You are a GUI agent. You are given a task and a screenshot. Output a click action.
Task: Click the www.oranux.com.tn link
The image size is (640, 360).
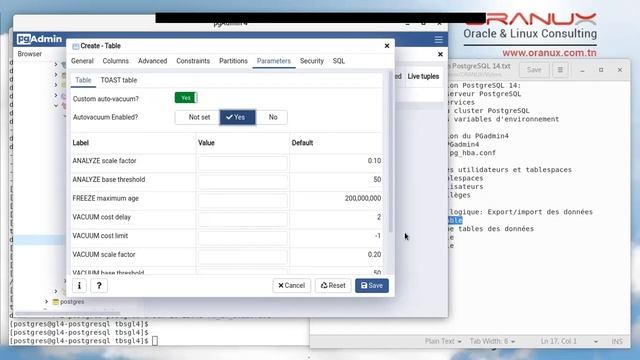coord(549,53)
